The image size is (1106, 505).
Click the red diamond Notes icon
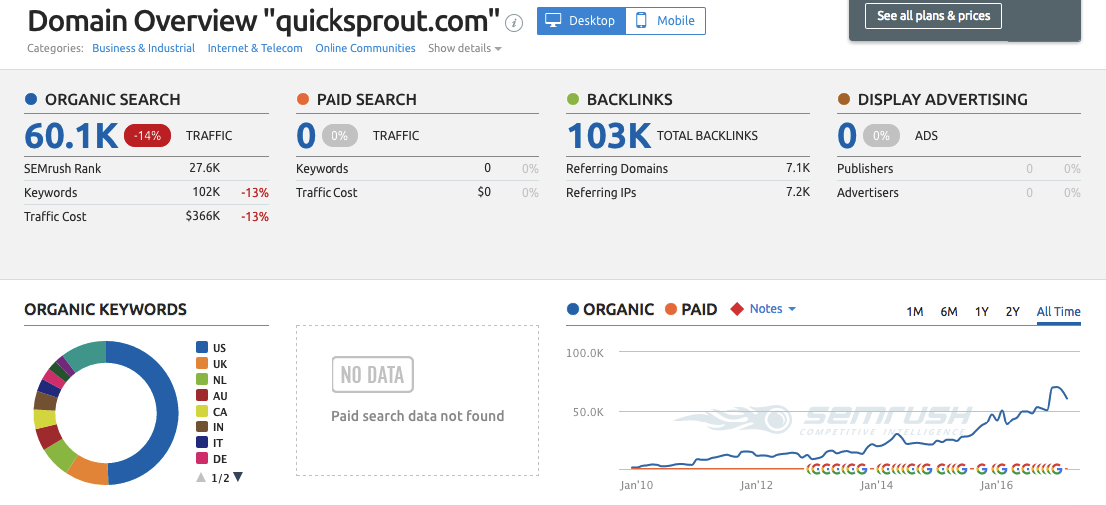click(737, 309)
